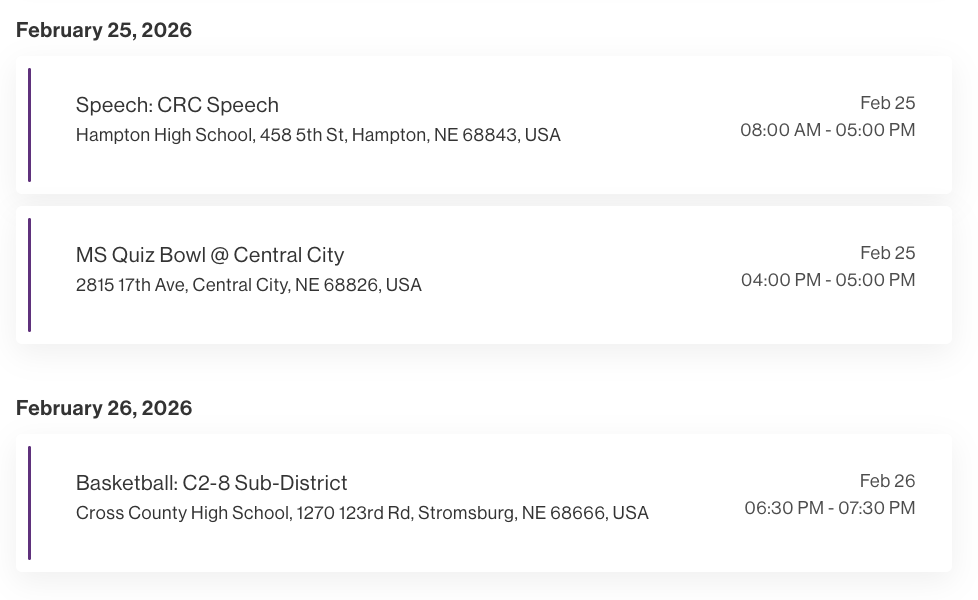Click the purple bar on the Quiz Bowl card
978x600 pixels.
point(30,275)
